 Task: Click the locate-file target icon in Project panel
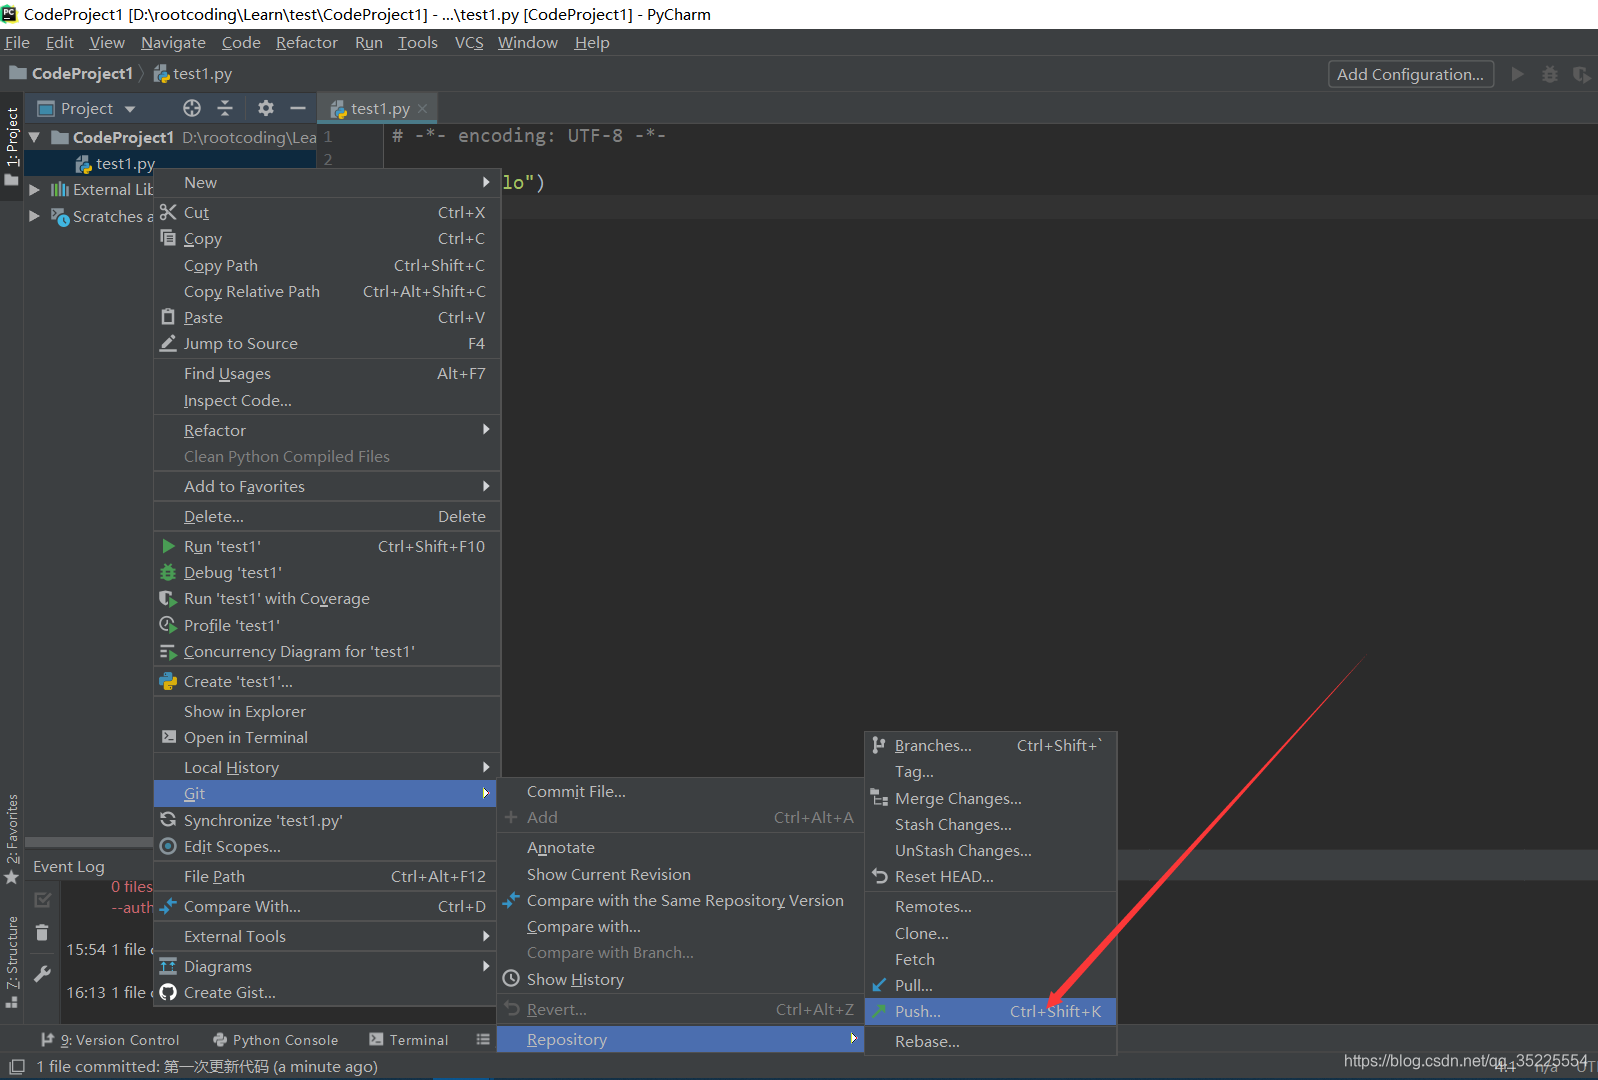click(192, 108)
